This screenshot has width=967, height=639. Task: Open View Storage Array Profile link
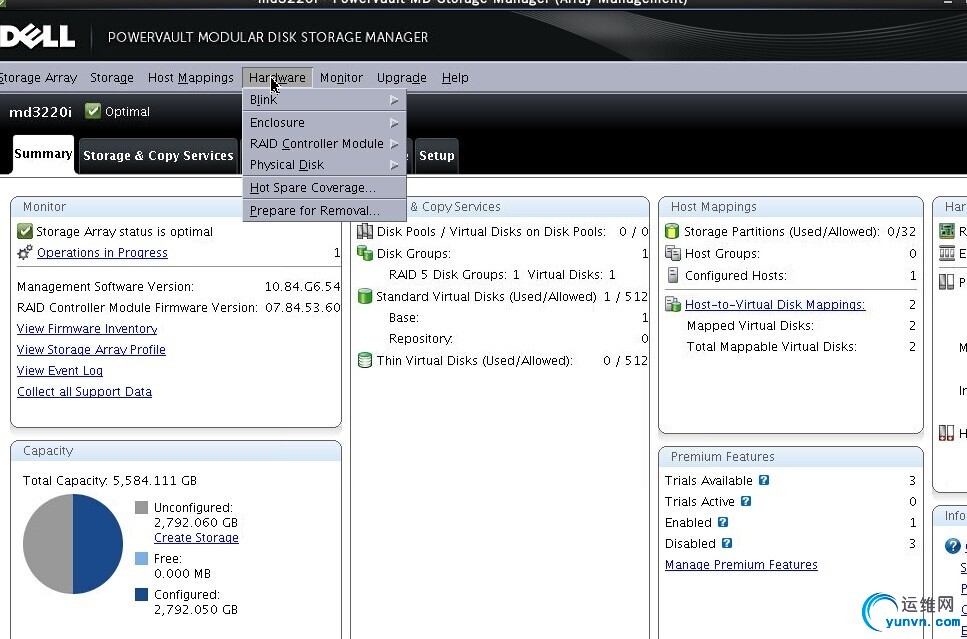pyautogui.click(x=91, y=350)
